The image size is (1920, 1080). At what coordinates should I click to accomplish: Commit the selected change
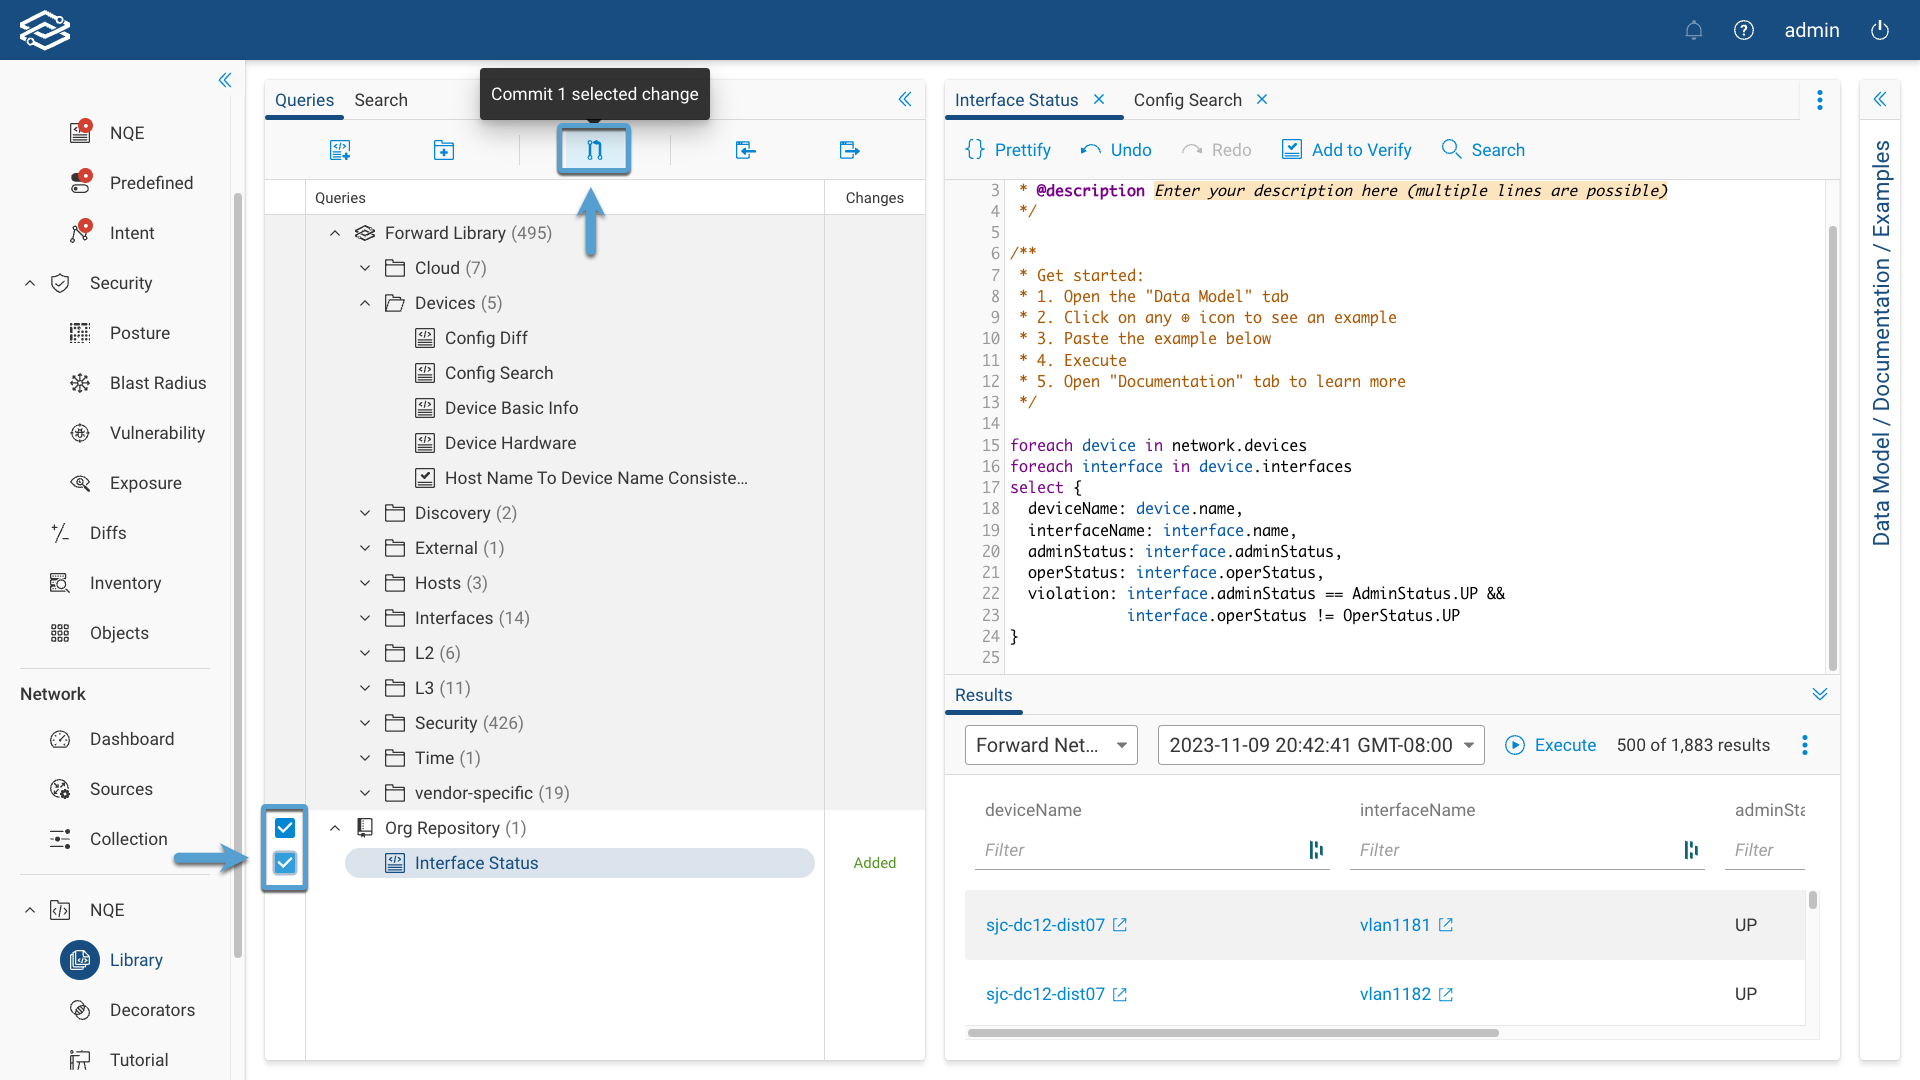(594, 150)
